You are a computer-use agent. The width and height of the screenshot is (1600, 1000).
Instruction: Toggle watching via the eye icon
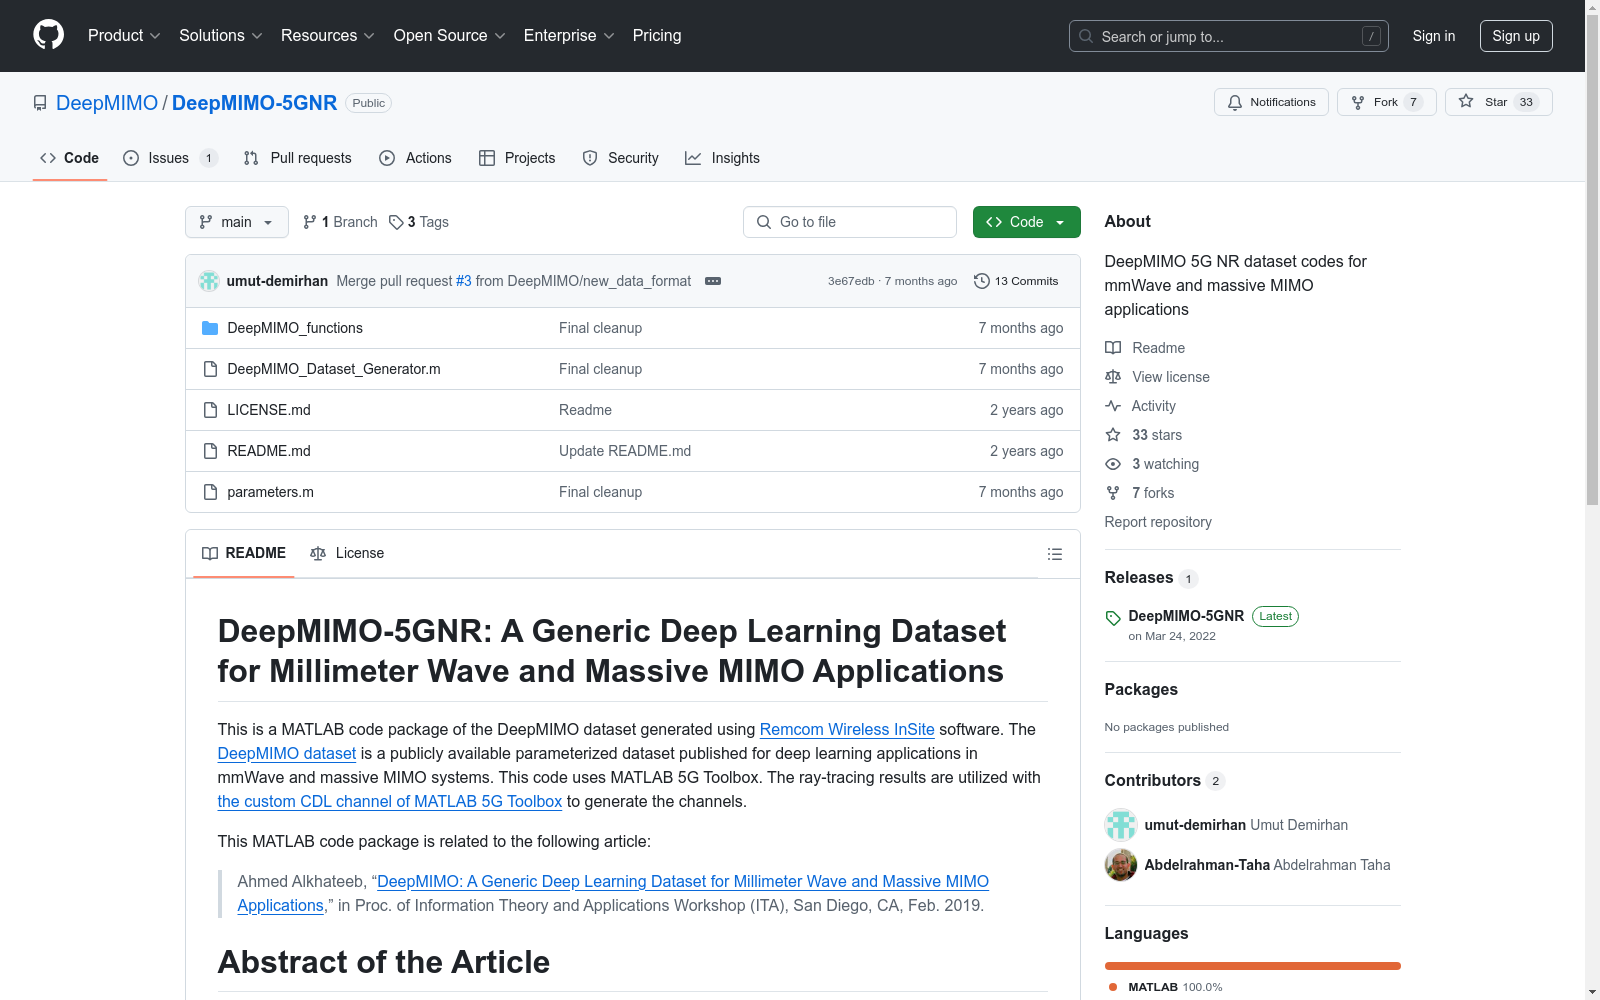tap(1112, 464)
